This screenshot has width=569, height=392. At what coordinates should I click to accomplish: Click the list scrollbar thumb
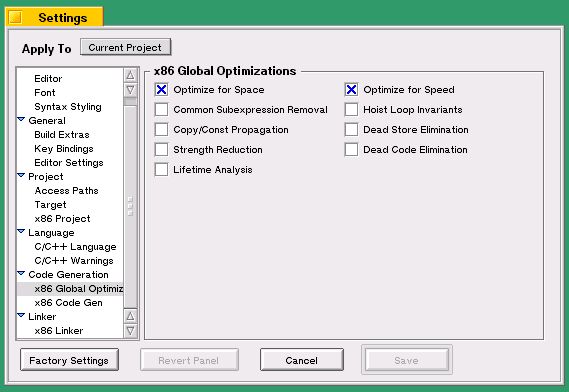click(x=130, y=206)
